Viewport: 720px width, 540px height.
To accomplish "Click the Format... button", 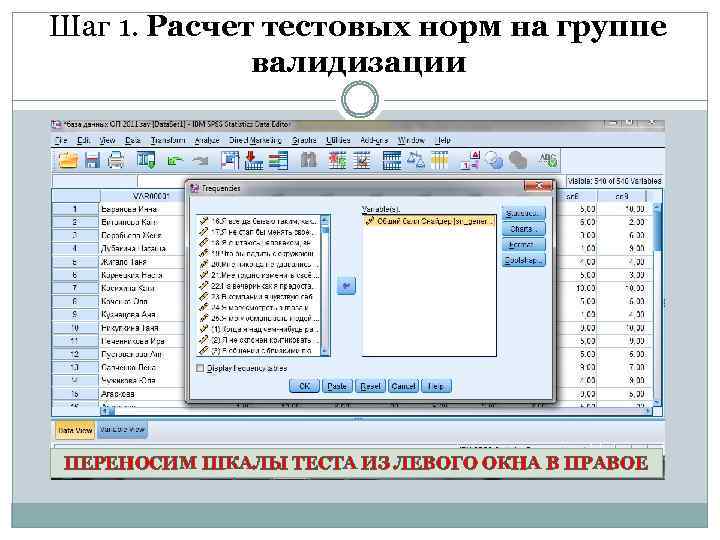I will [x=524, y=244].
